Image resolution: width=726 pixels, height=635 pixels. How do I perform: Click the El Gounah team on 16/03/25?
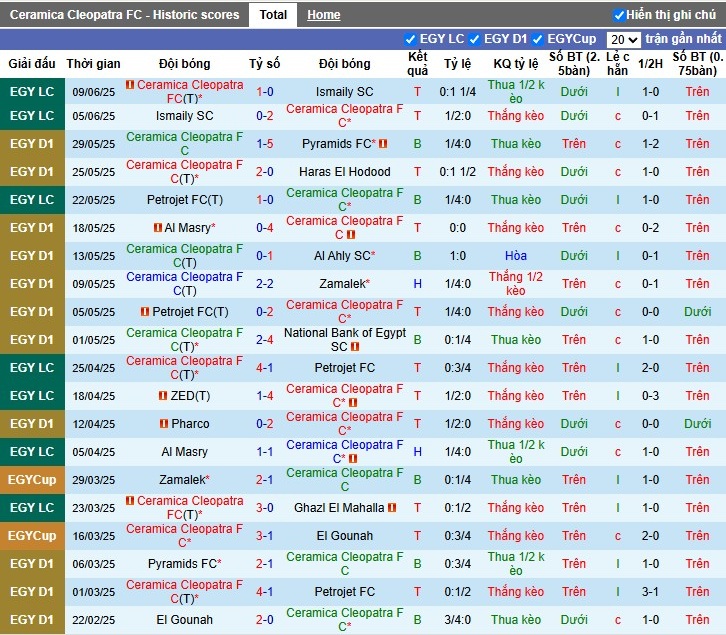(344, 536)
